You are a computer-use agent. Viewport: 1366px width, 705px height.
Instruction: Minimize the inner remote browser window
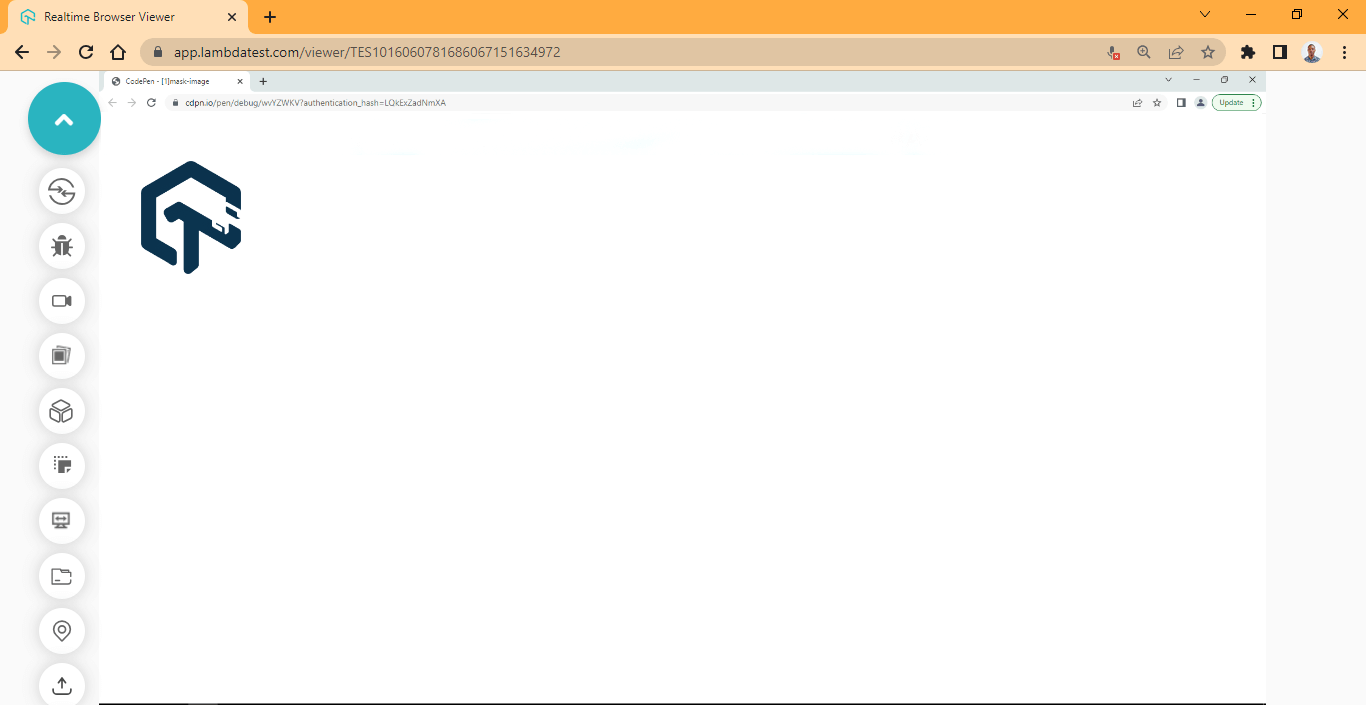1196,79
